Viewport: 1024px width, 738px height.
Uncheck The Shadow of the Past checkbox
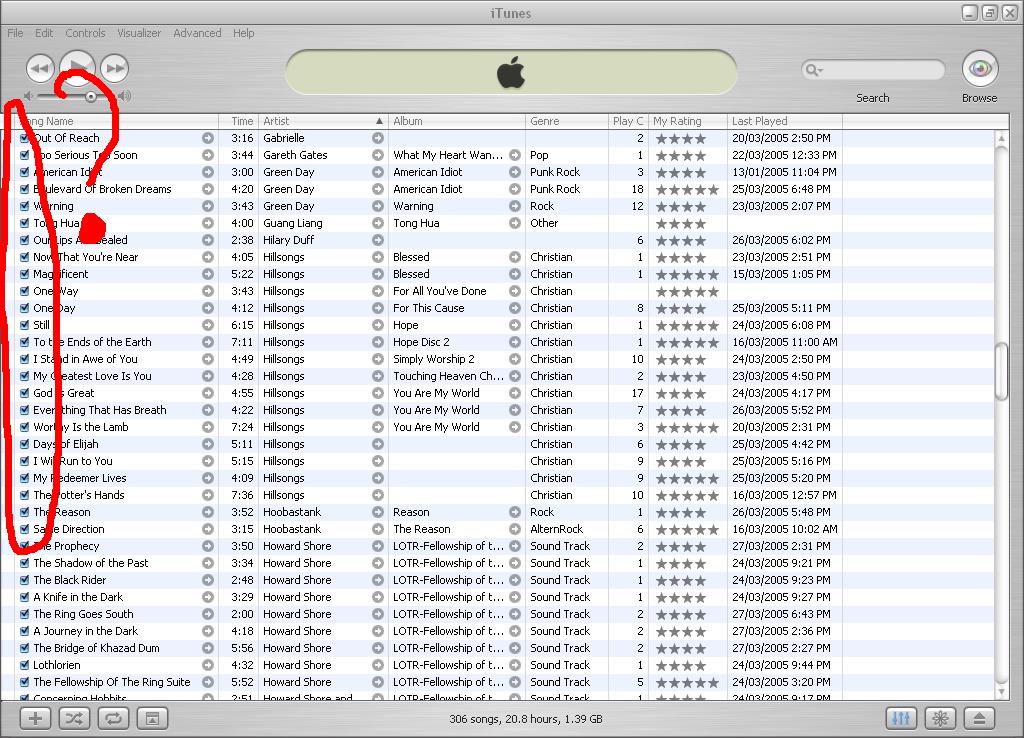(24, 563)
